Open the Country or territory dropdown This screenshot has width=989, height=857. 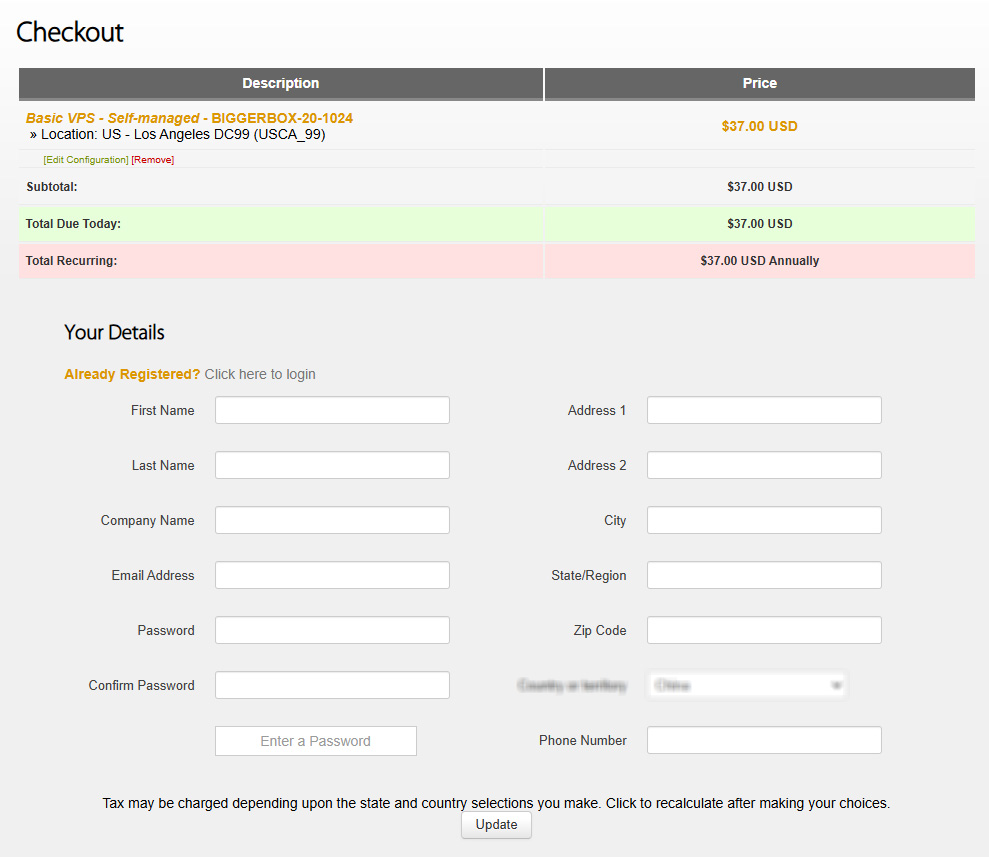[x=747, y=685]
